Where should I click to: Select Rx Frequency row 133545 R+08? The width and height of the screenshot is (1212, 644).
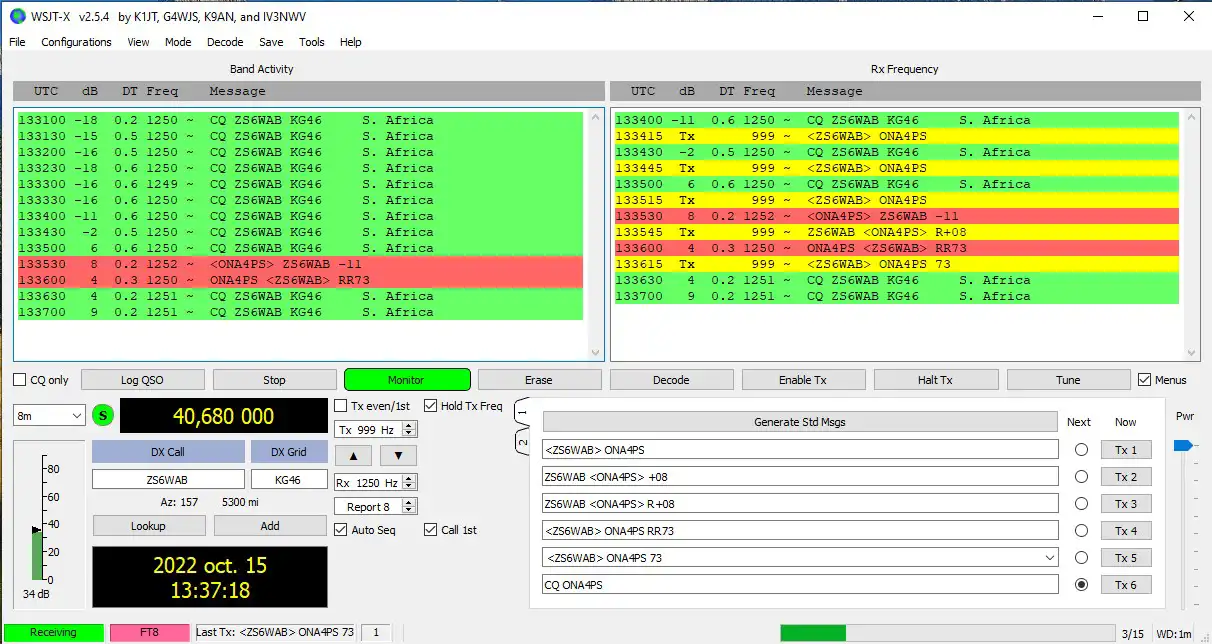pyautogui.click(x=896, y=232)
